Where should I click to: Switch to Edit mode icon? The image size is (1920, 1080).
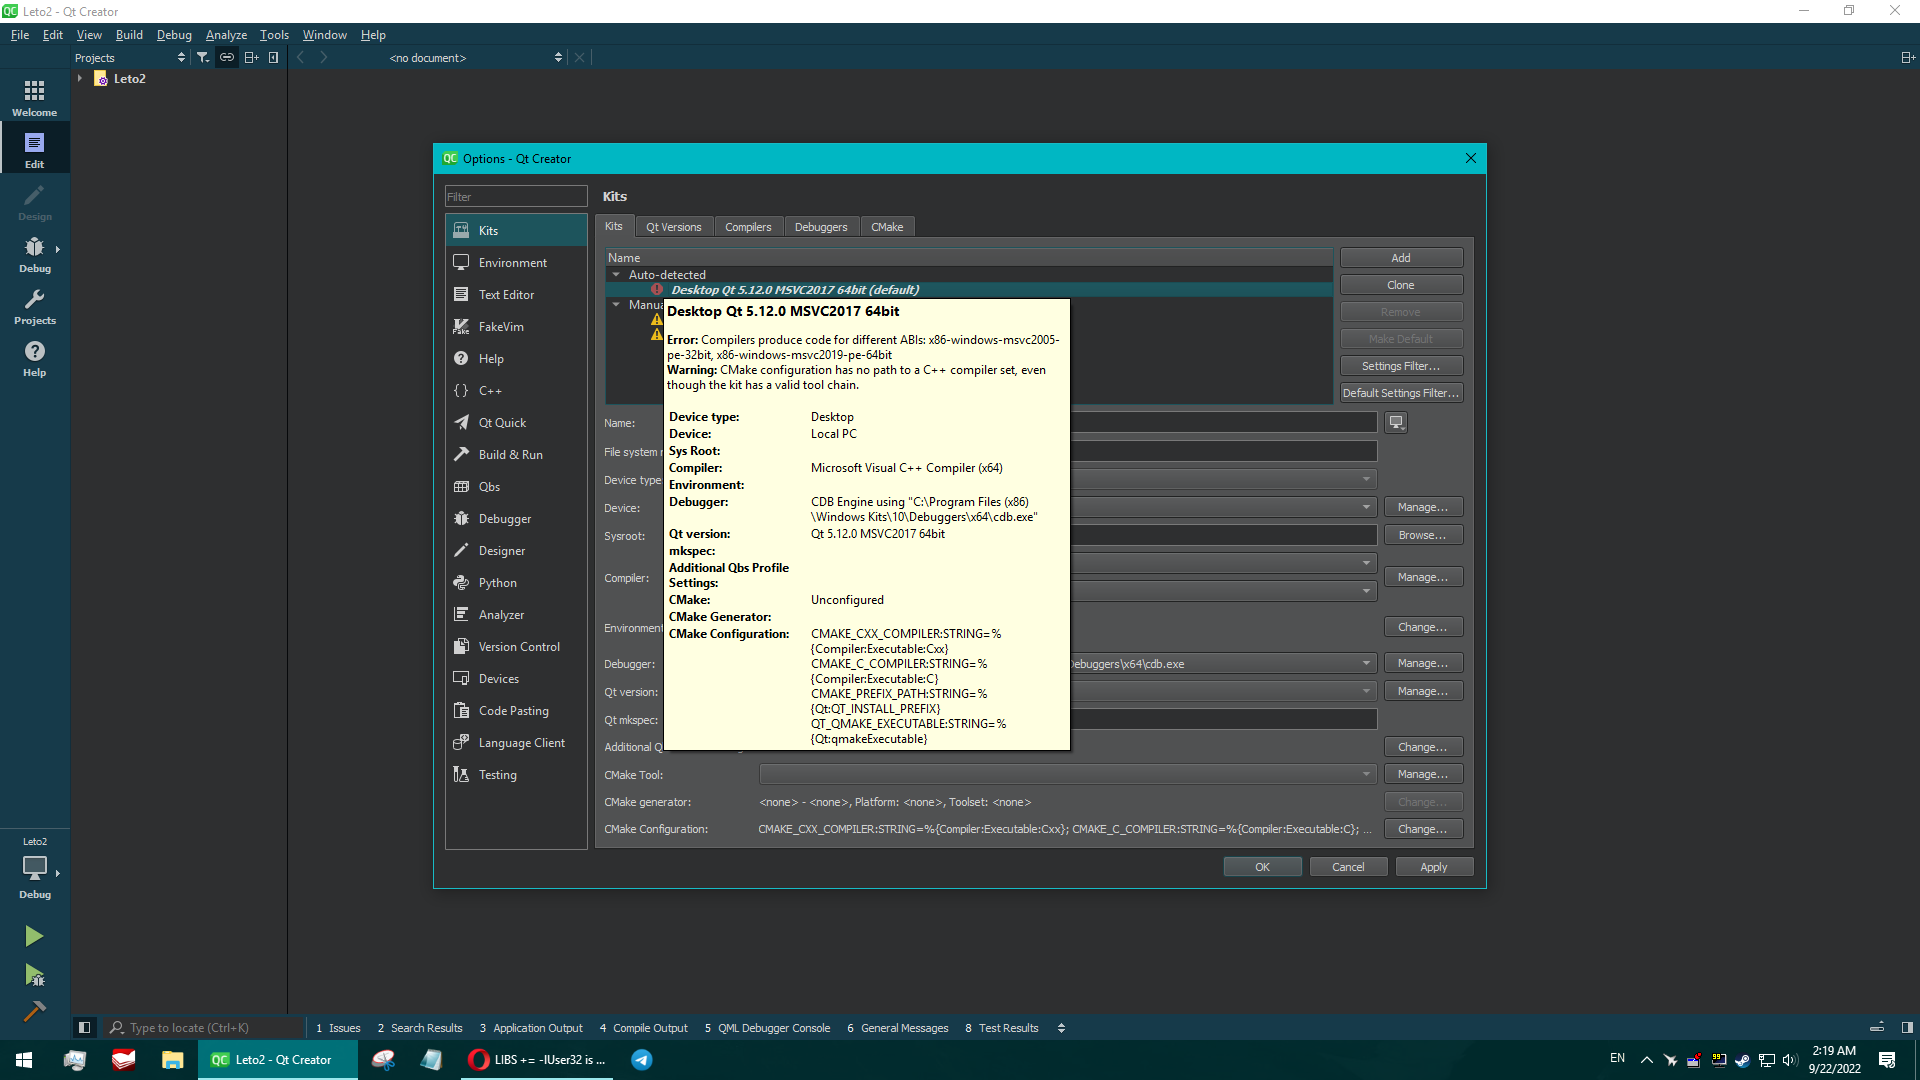coord(34,150)
